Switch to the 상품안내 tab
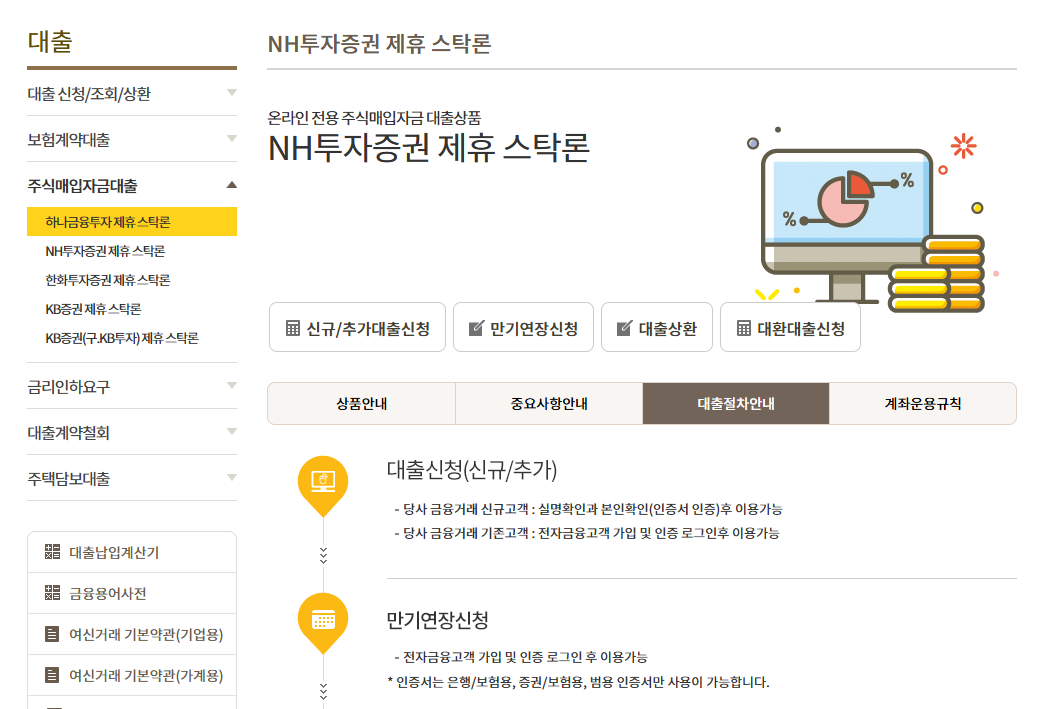The image size is (1042, 709). (x=362, y=403)
